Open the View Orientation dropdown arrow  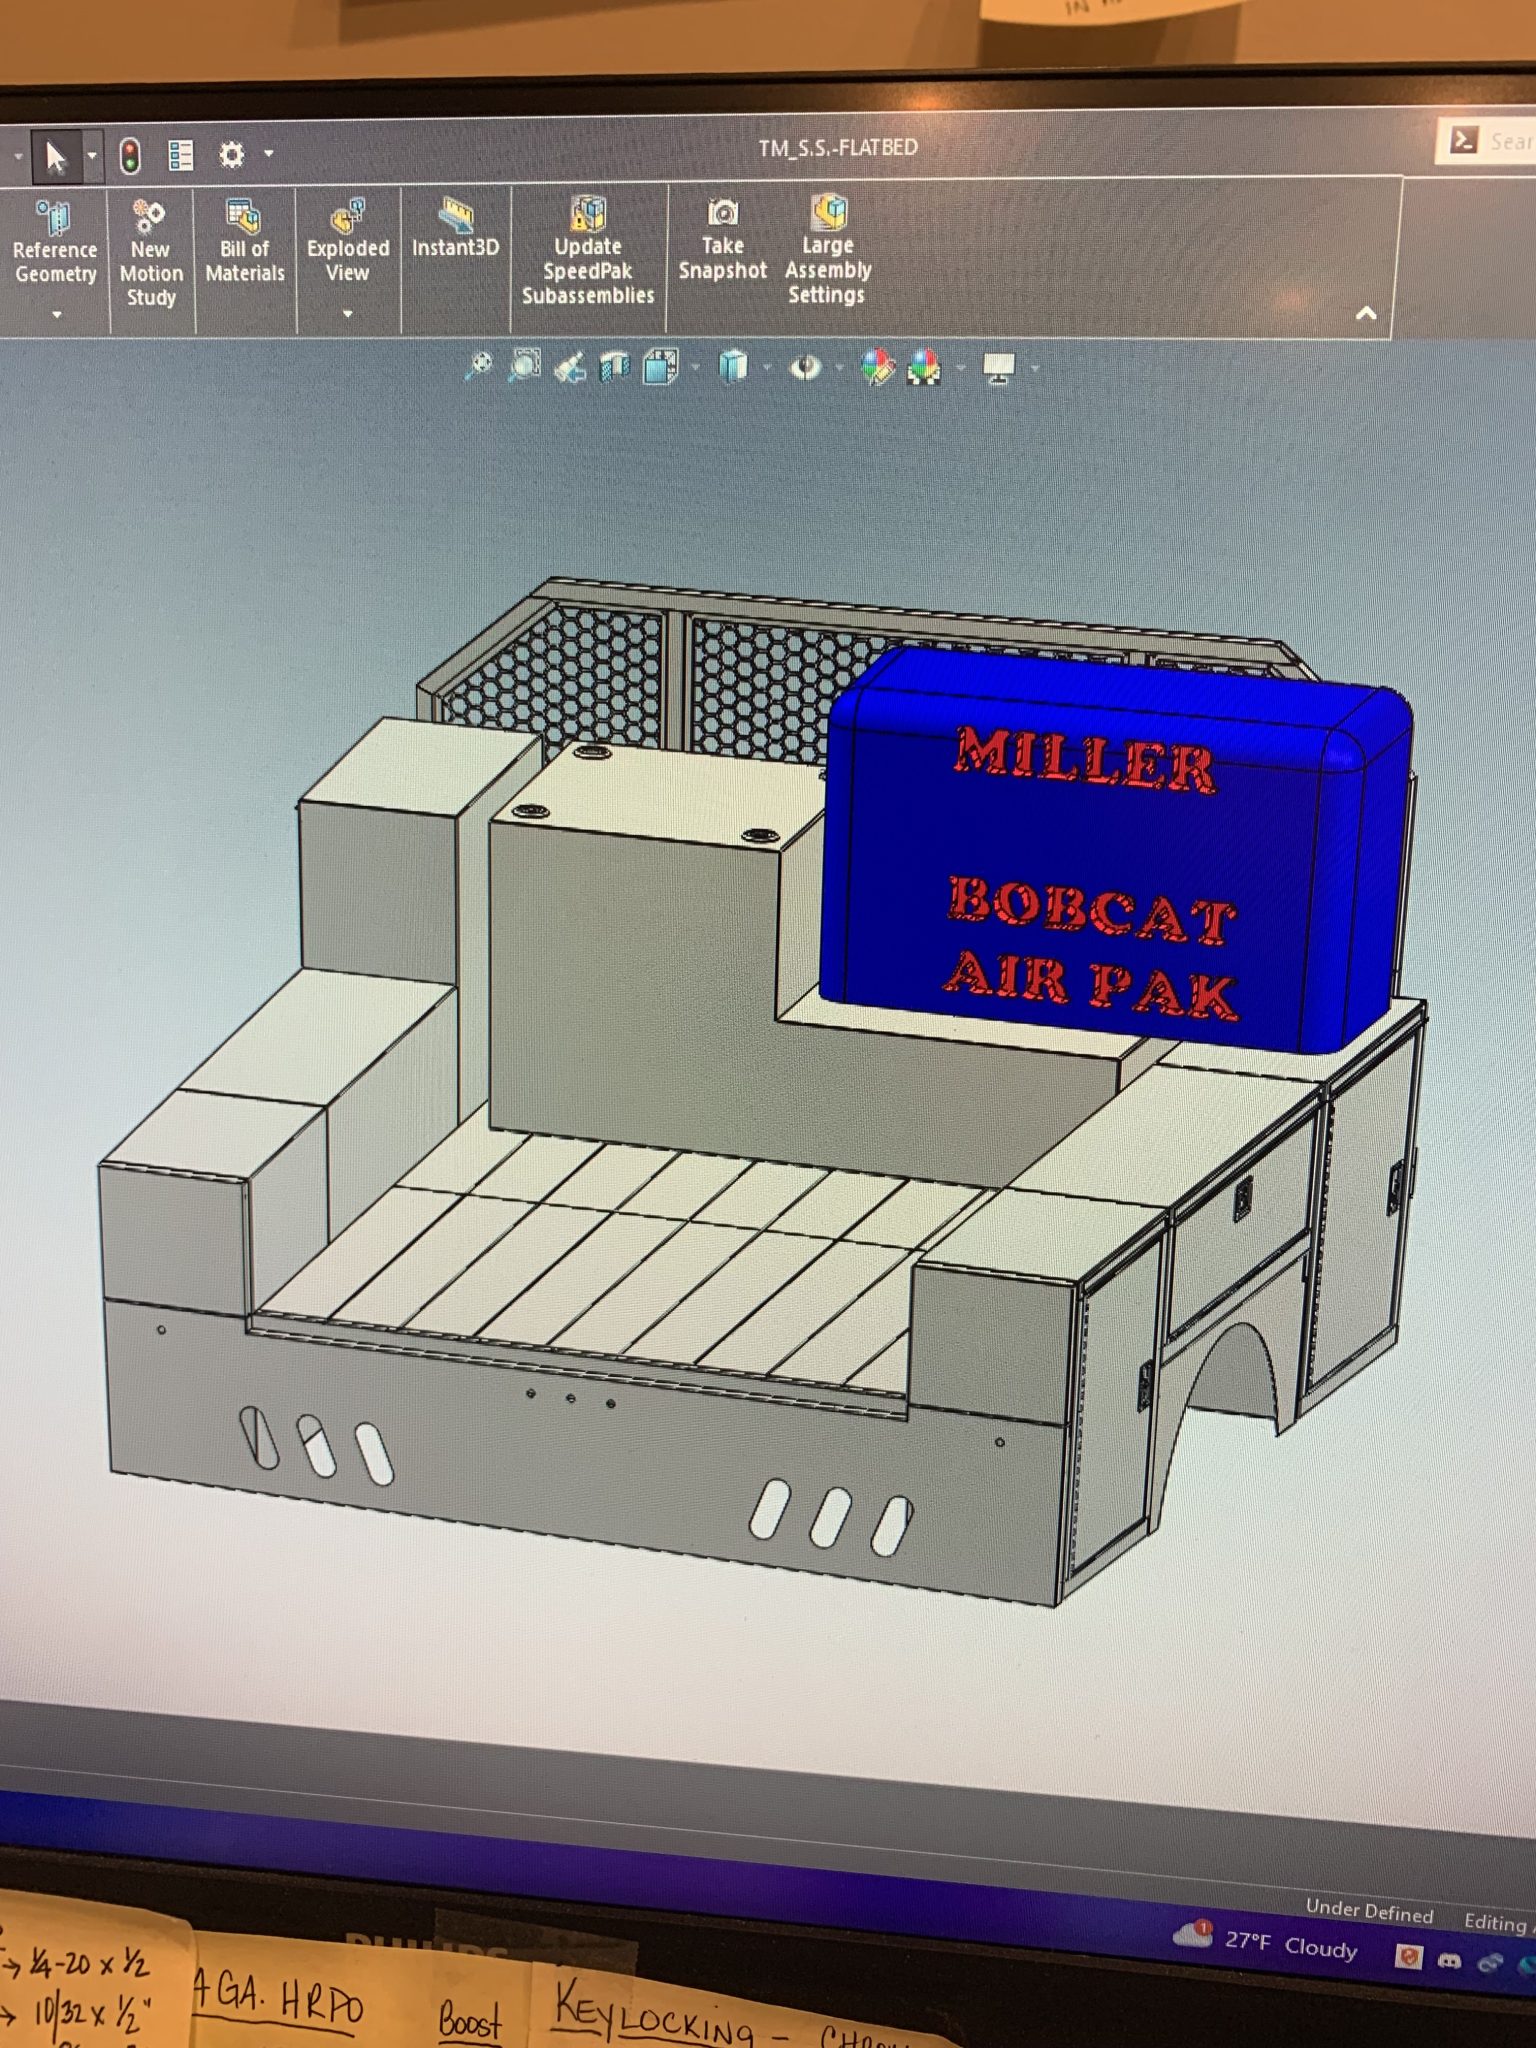(x=695, y=368)
